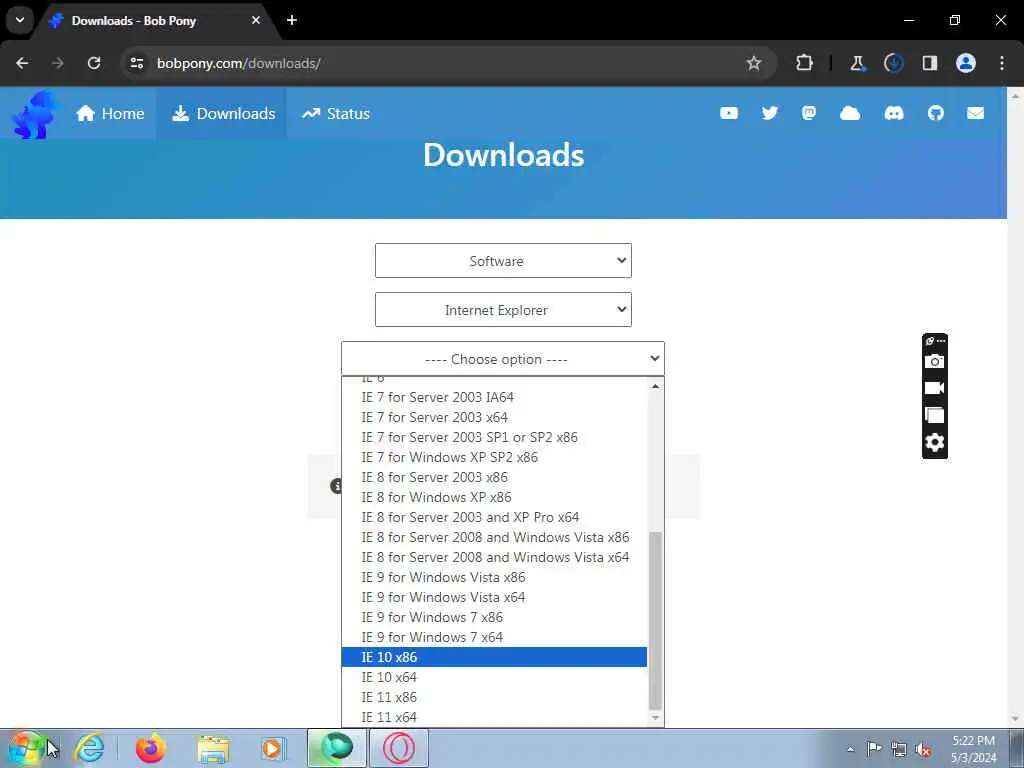The height and width of the screenshot is (768, 1024).
Task: Select IE 9 for Windows Vista x64
Action: [x=494, y=598]
